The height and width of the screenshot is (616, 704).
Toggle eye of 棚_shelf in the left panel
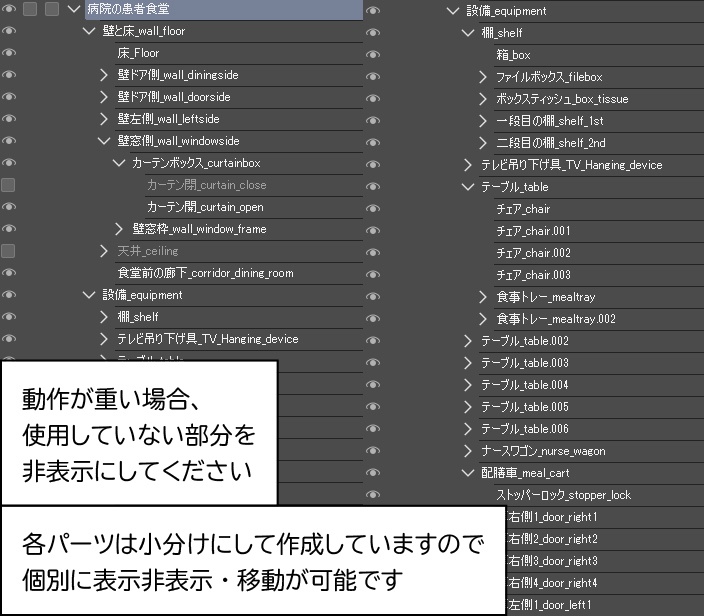(x=9, y=317)
